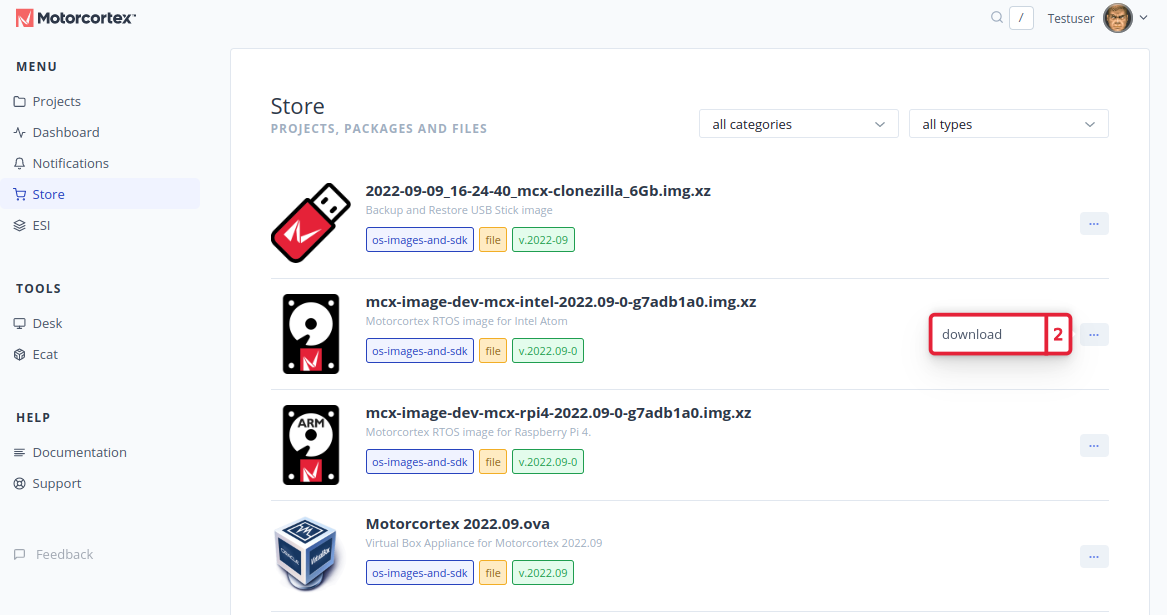Viewport: 1167px width, 615px height.
Task: Click file tag on Intel image row
Action: pyautogui.click(x=493, y=351)
